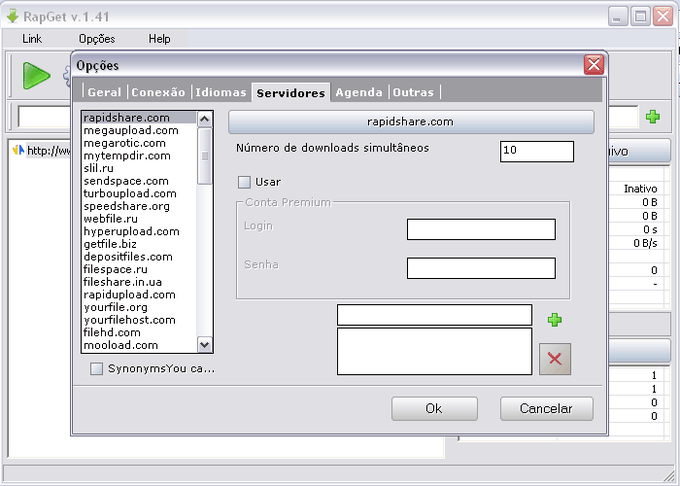Select the Servidores tab
The image size is (680, 486).
291,93
